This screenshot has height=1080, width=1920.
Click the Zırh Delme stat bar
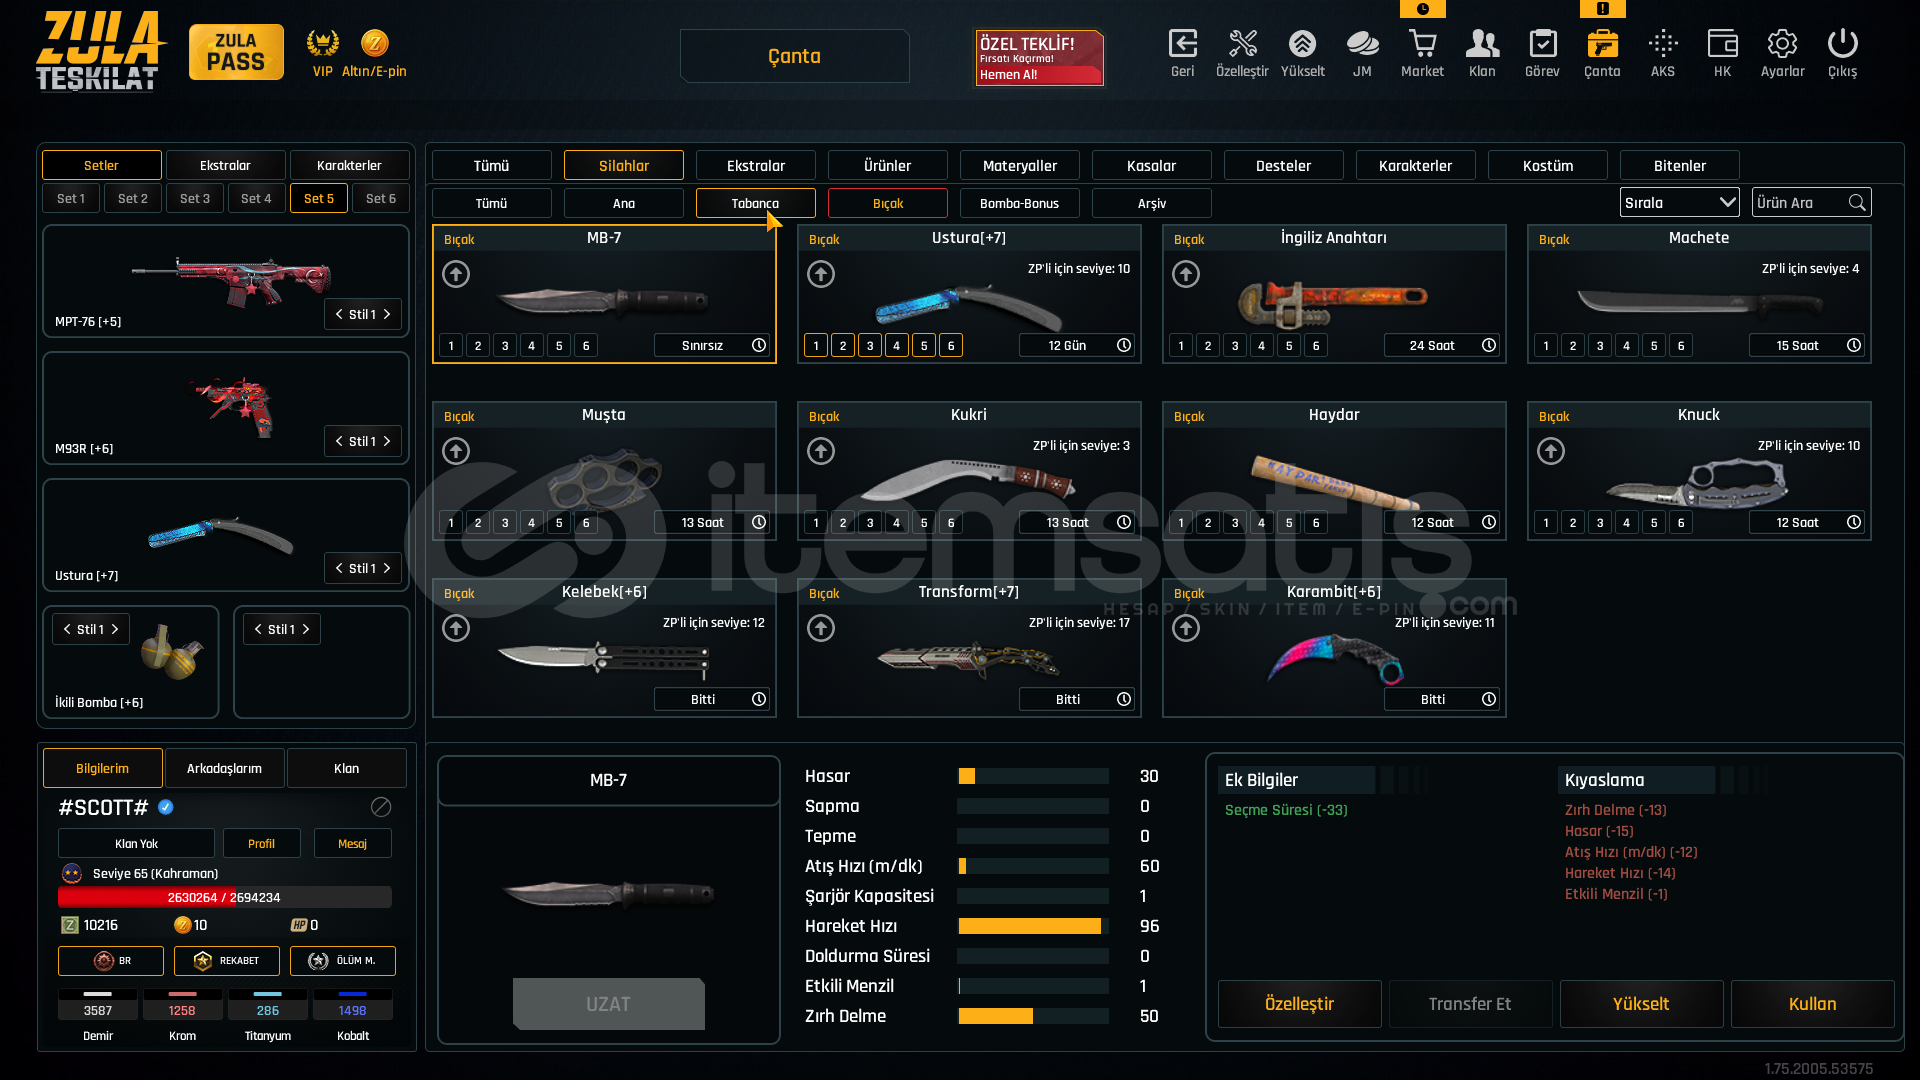[x=1033, y=1016]
